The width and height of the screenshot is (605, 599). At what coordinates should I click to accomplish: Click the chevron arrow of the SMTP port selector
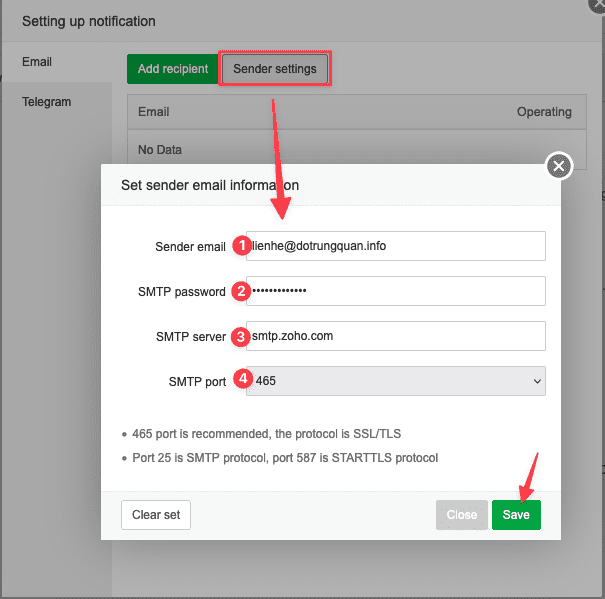pos(537,381)
